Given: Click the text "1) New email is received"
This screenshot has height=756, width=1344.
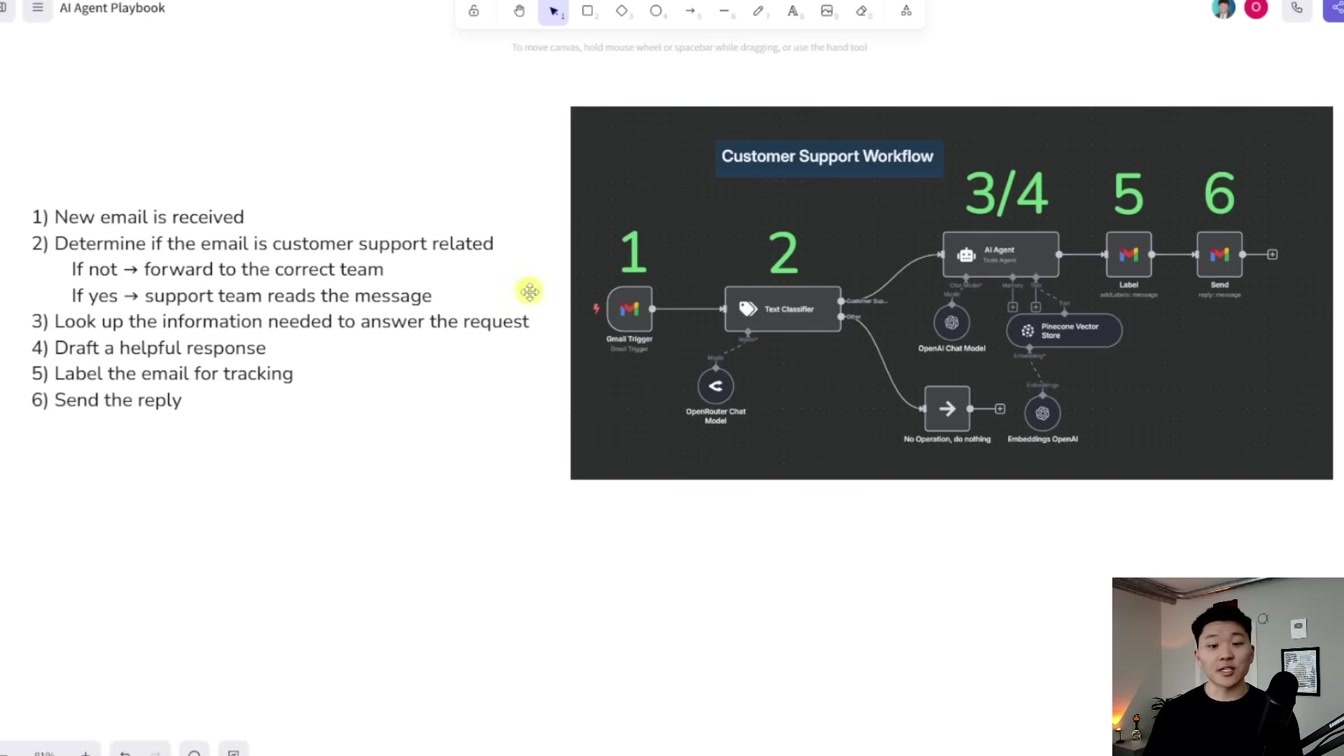Looking at the screenshot, I should (x=138, y=217).
